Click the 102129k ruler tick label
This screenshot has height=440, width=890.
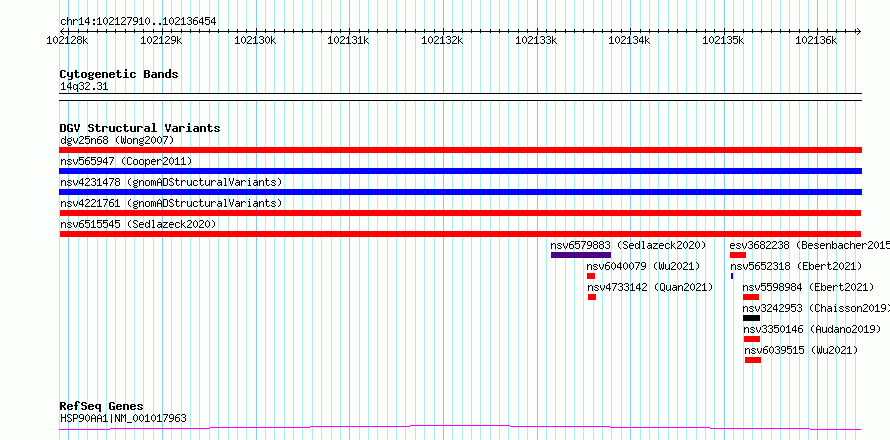coord(161,40)
